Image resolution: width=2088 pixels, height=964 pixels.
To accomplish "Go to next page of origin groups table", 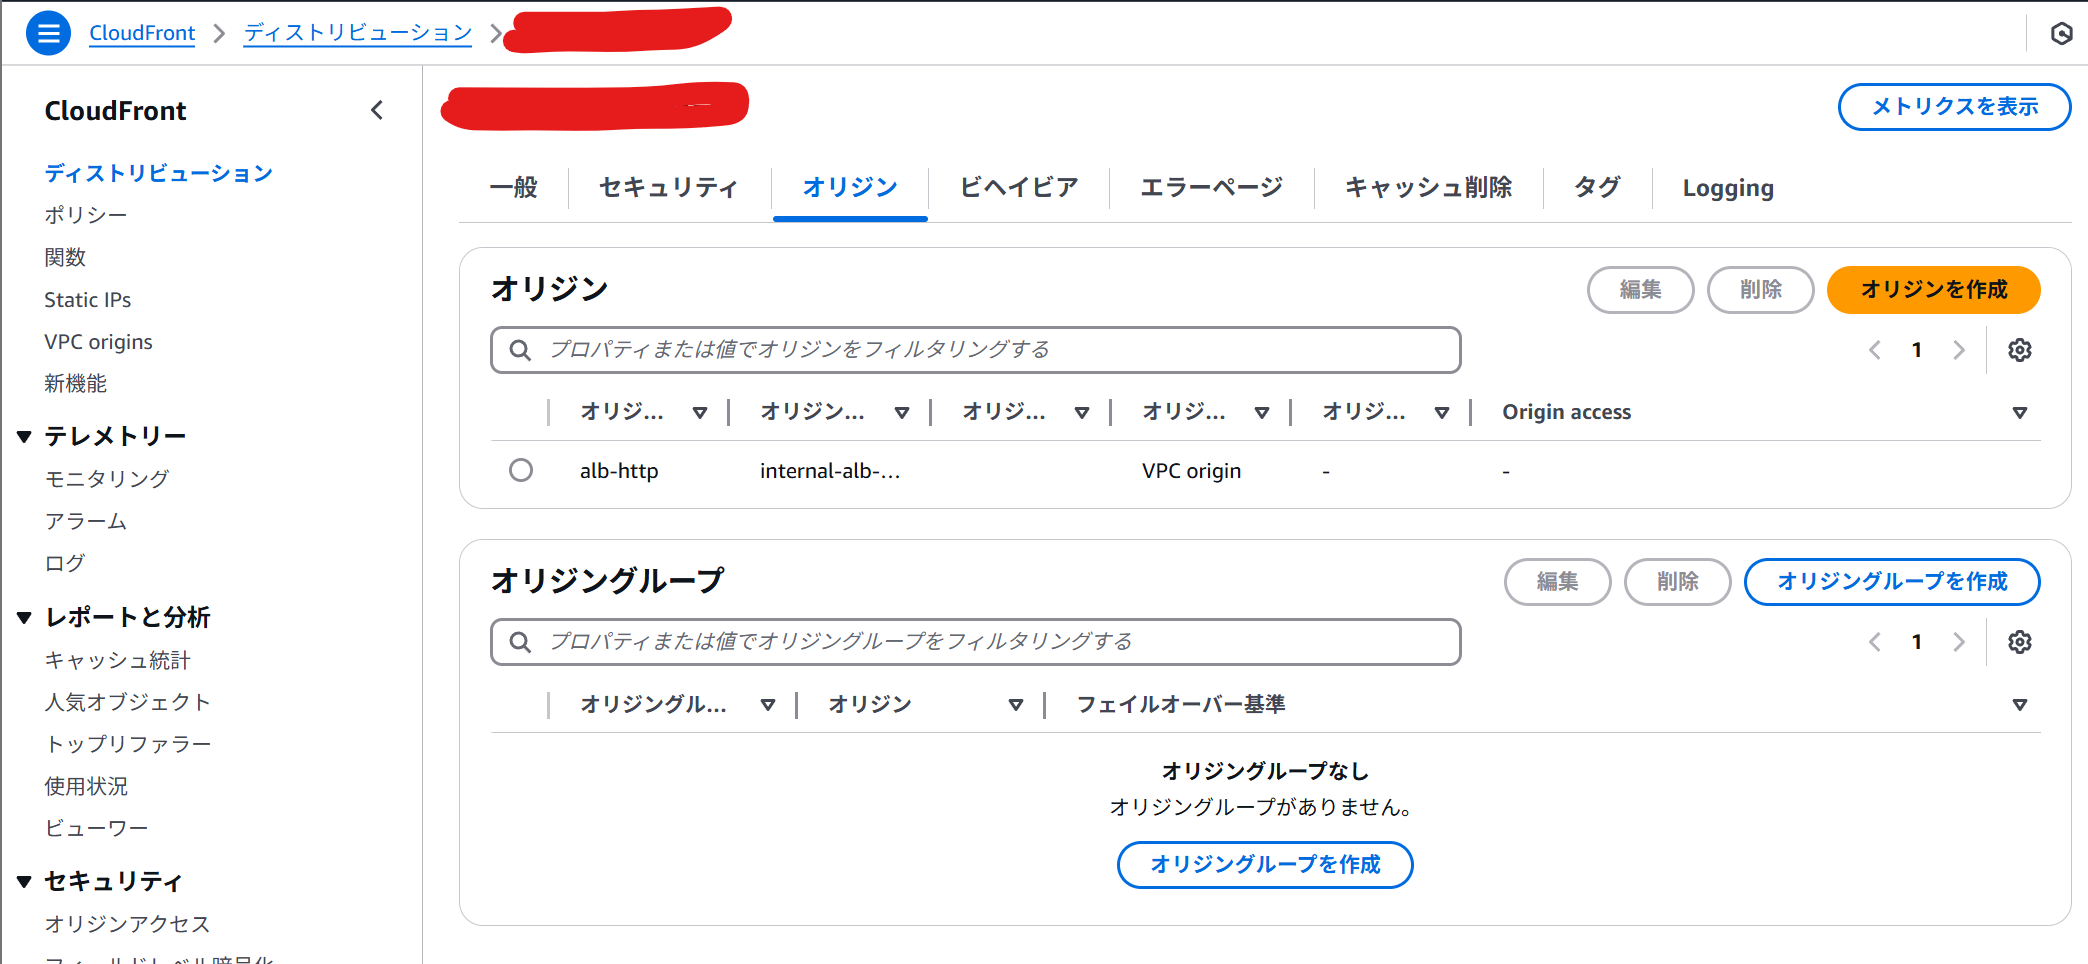I will 1959,642.
